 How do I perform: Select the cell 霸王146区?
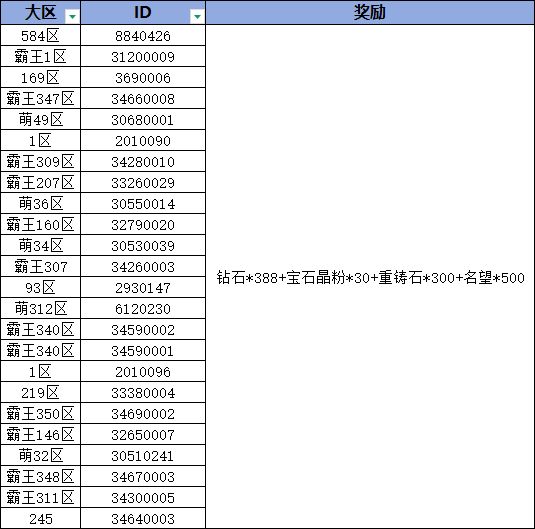[x=41, y=434]
